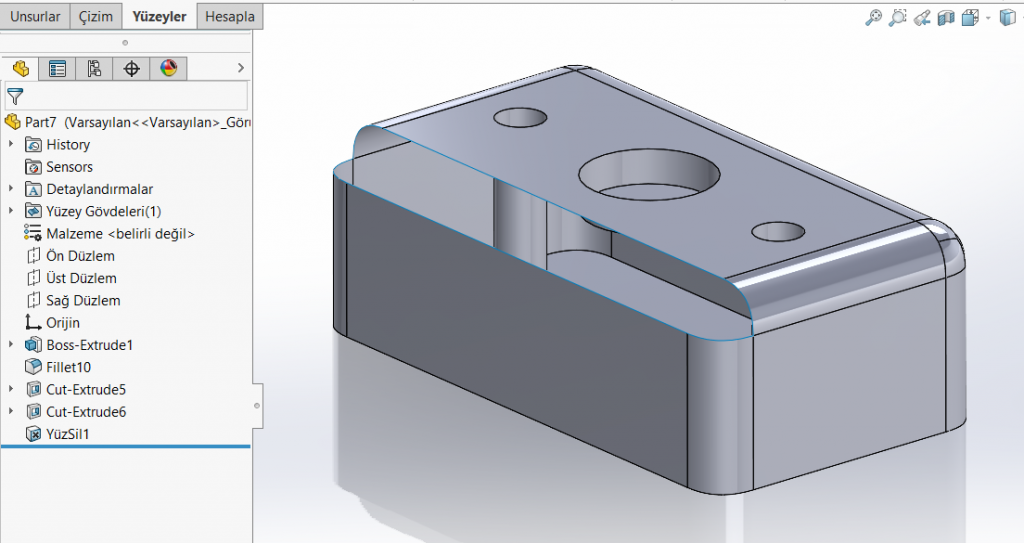Click the large center hole on the model

649,174
